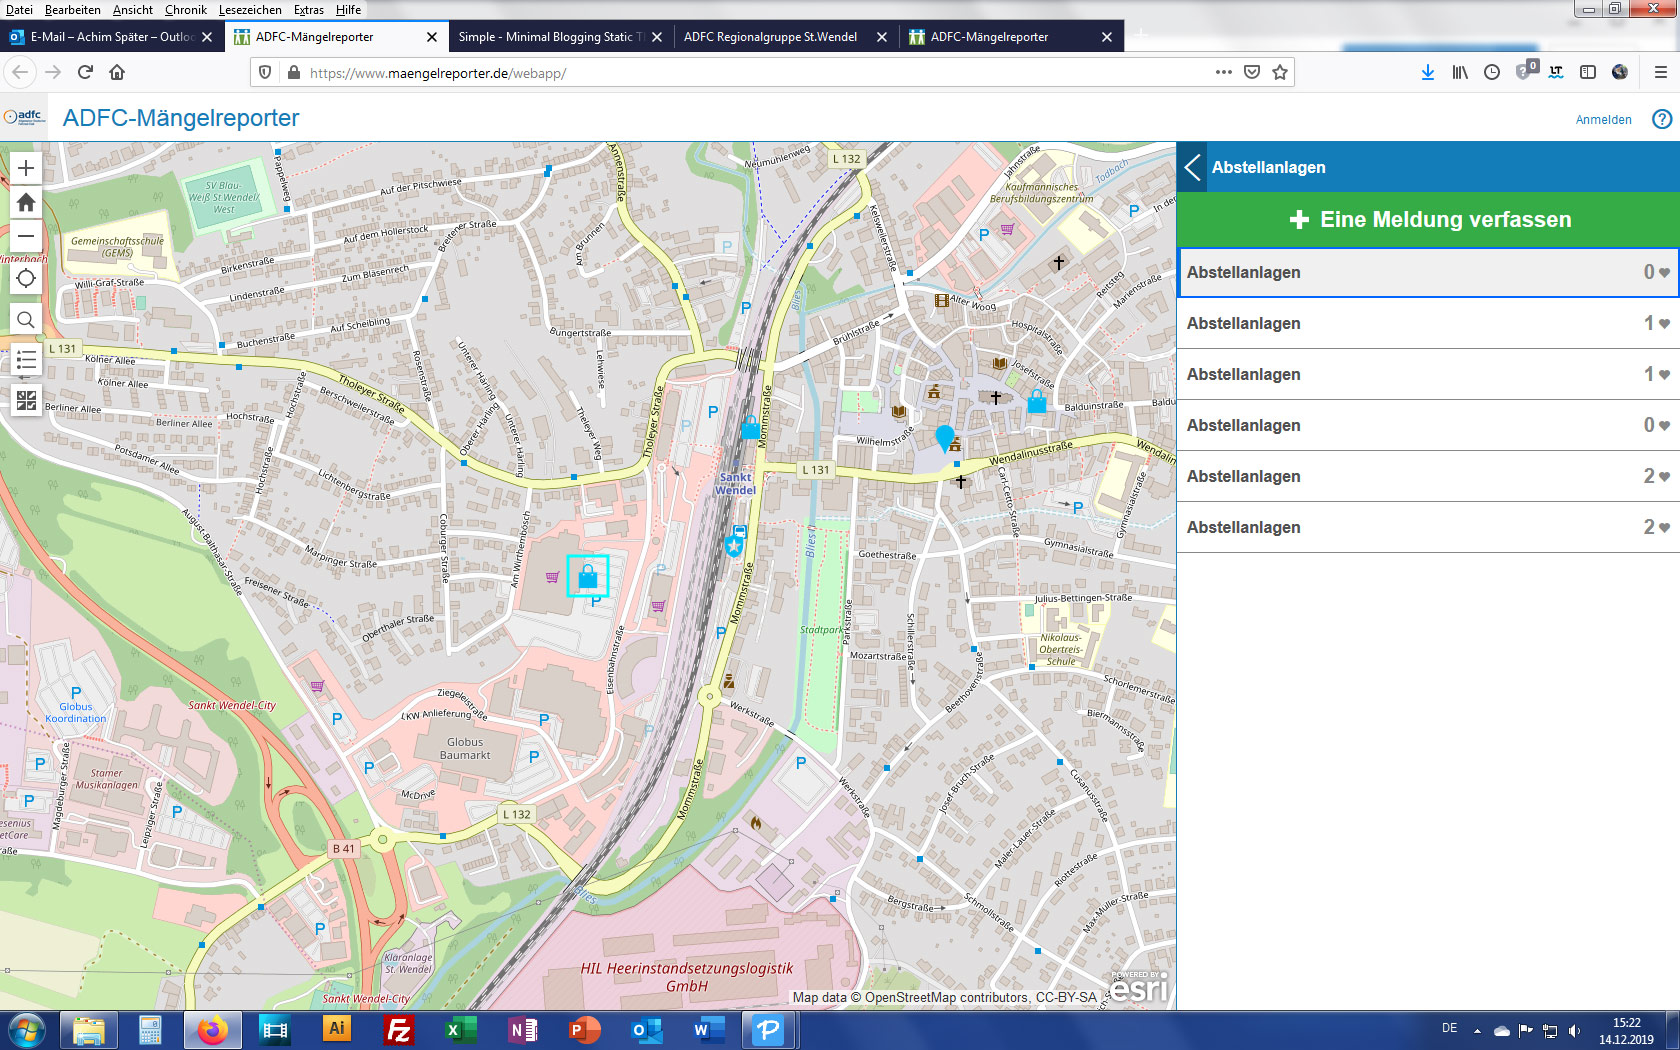Viewport: 1680px width, 1050px height.
Task: Close the E-Mail Outlook tab
Action: tap(207, 37)
